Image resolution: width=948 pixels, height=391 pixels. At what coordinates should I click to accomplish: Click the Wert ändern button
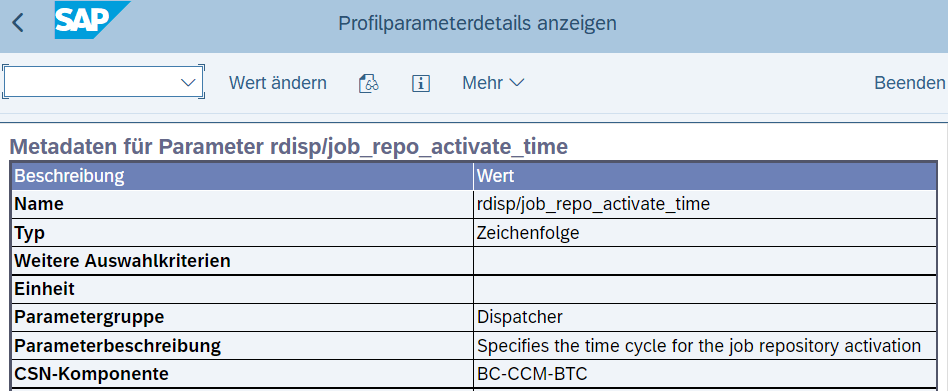click(278, 83)
